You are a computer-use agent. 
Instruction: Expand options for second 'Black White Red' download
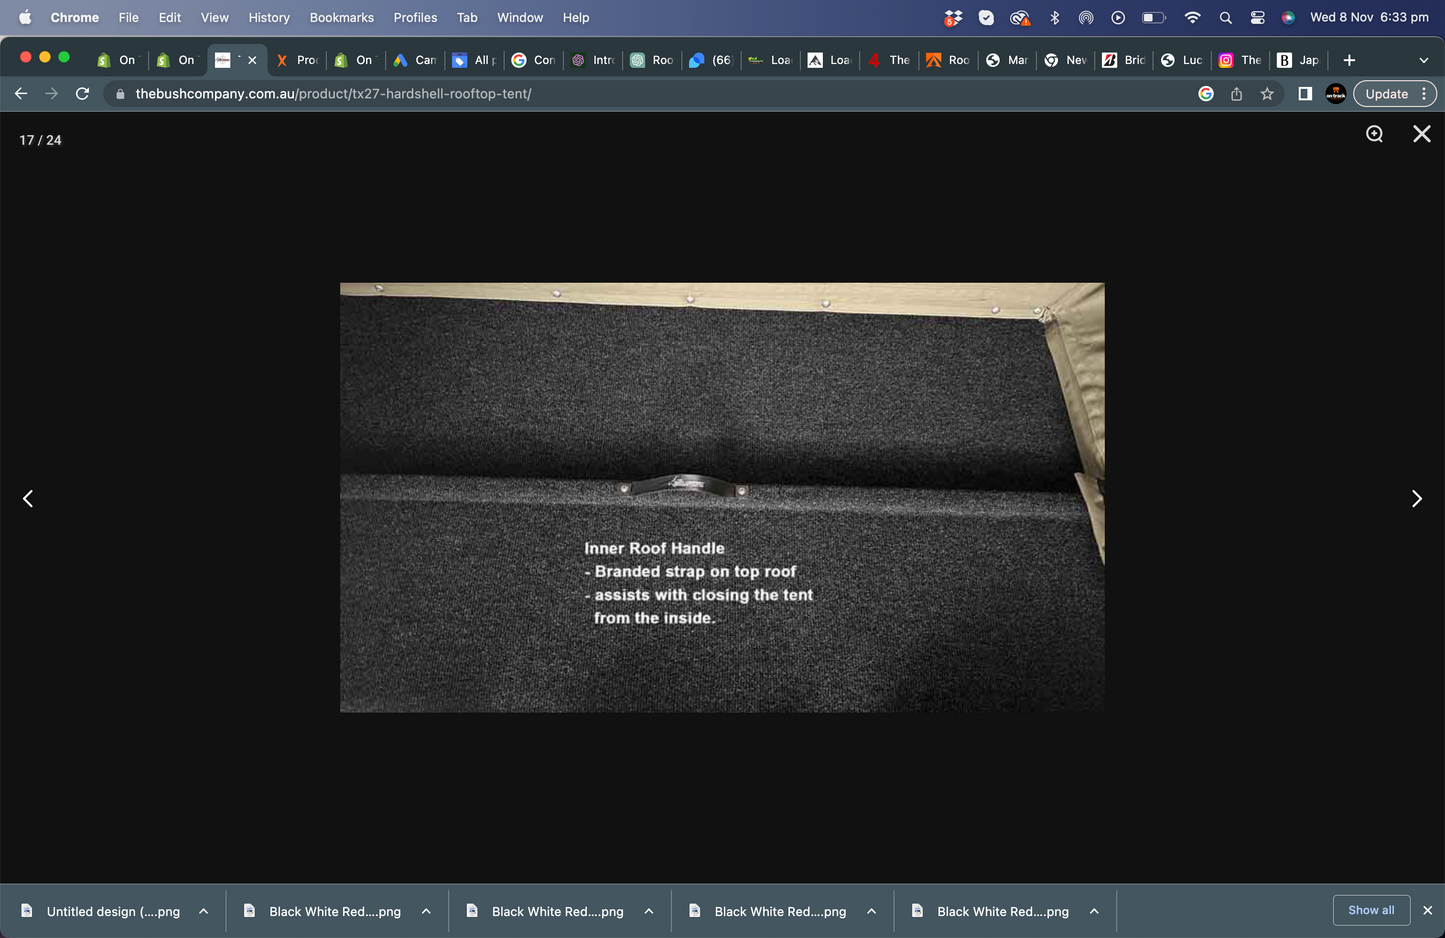tap(649, 911)
